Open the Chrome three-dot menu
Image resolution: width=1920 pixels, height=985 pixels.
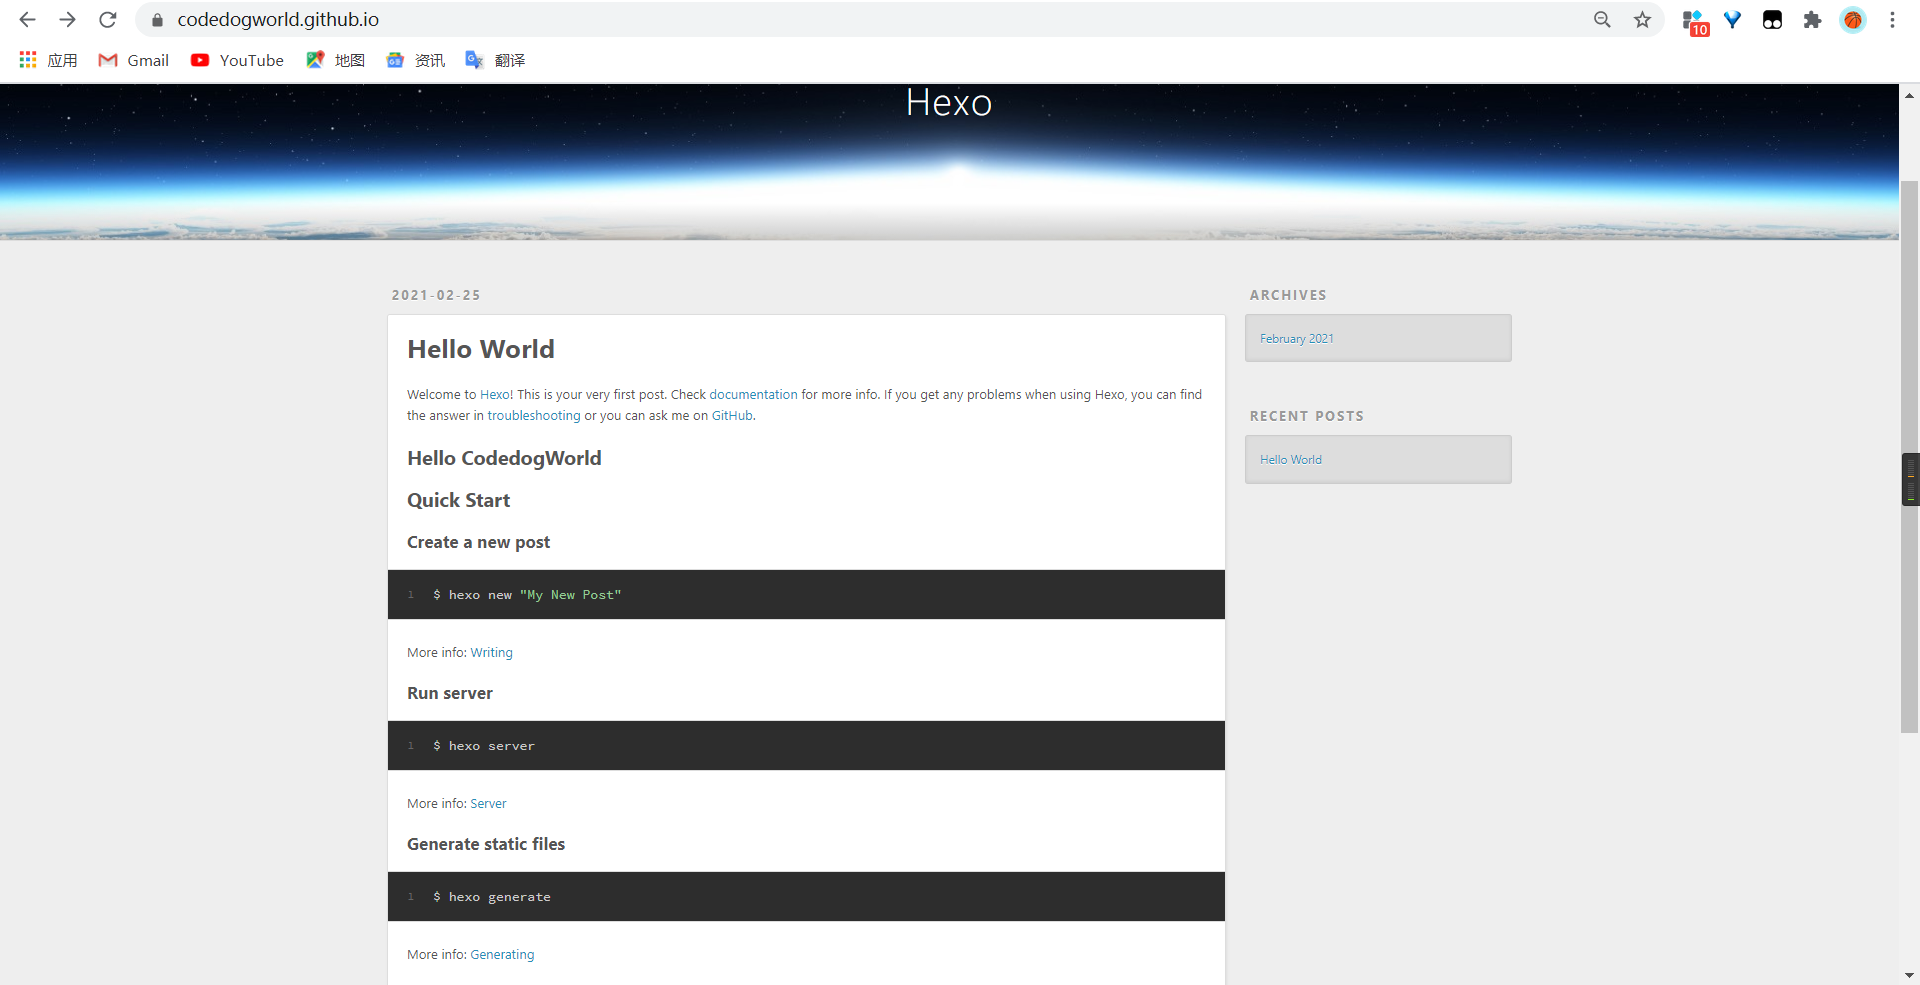pyautogui.click(x=1892, y=20)
